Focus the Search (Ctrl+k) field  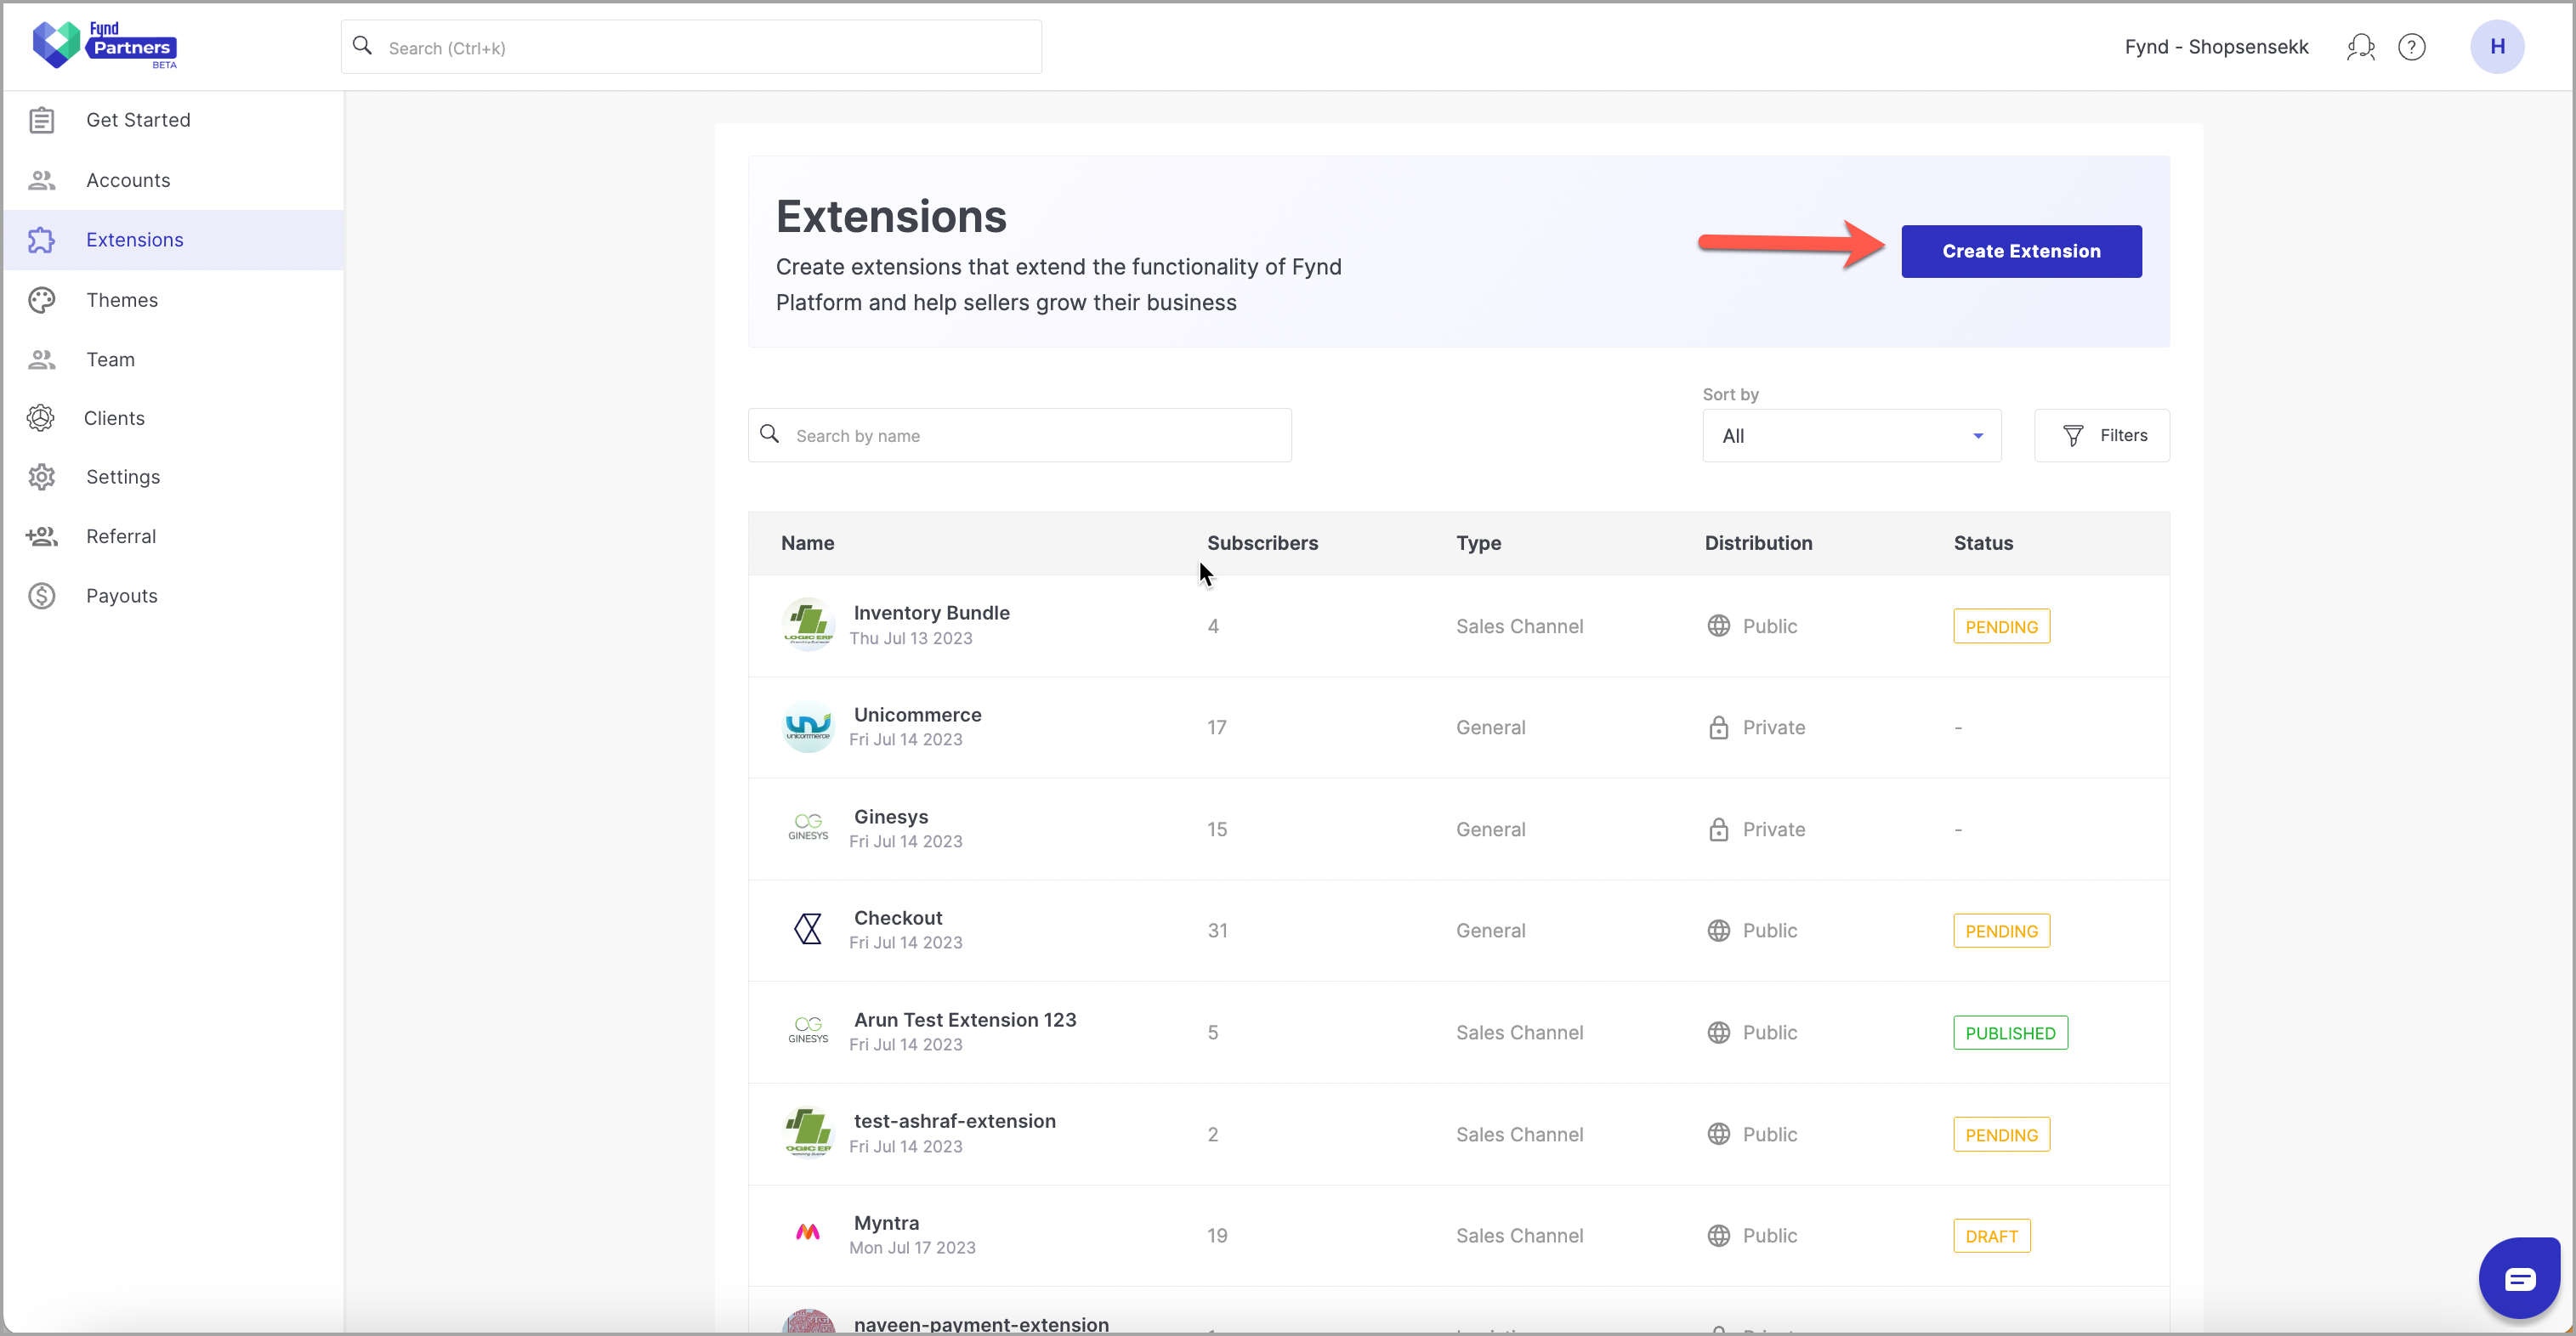pos(691,47)
